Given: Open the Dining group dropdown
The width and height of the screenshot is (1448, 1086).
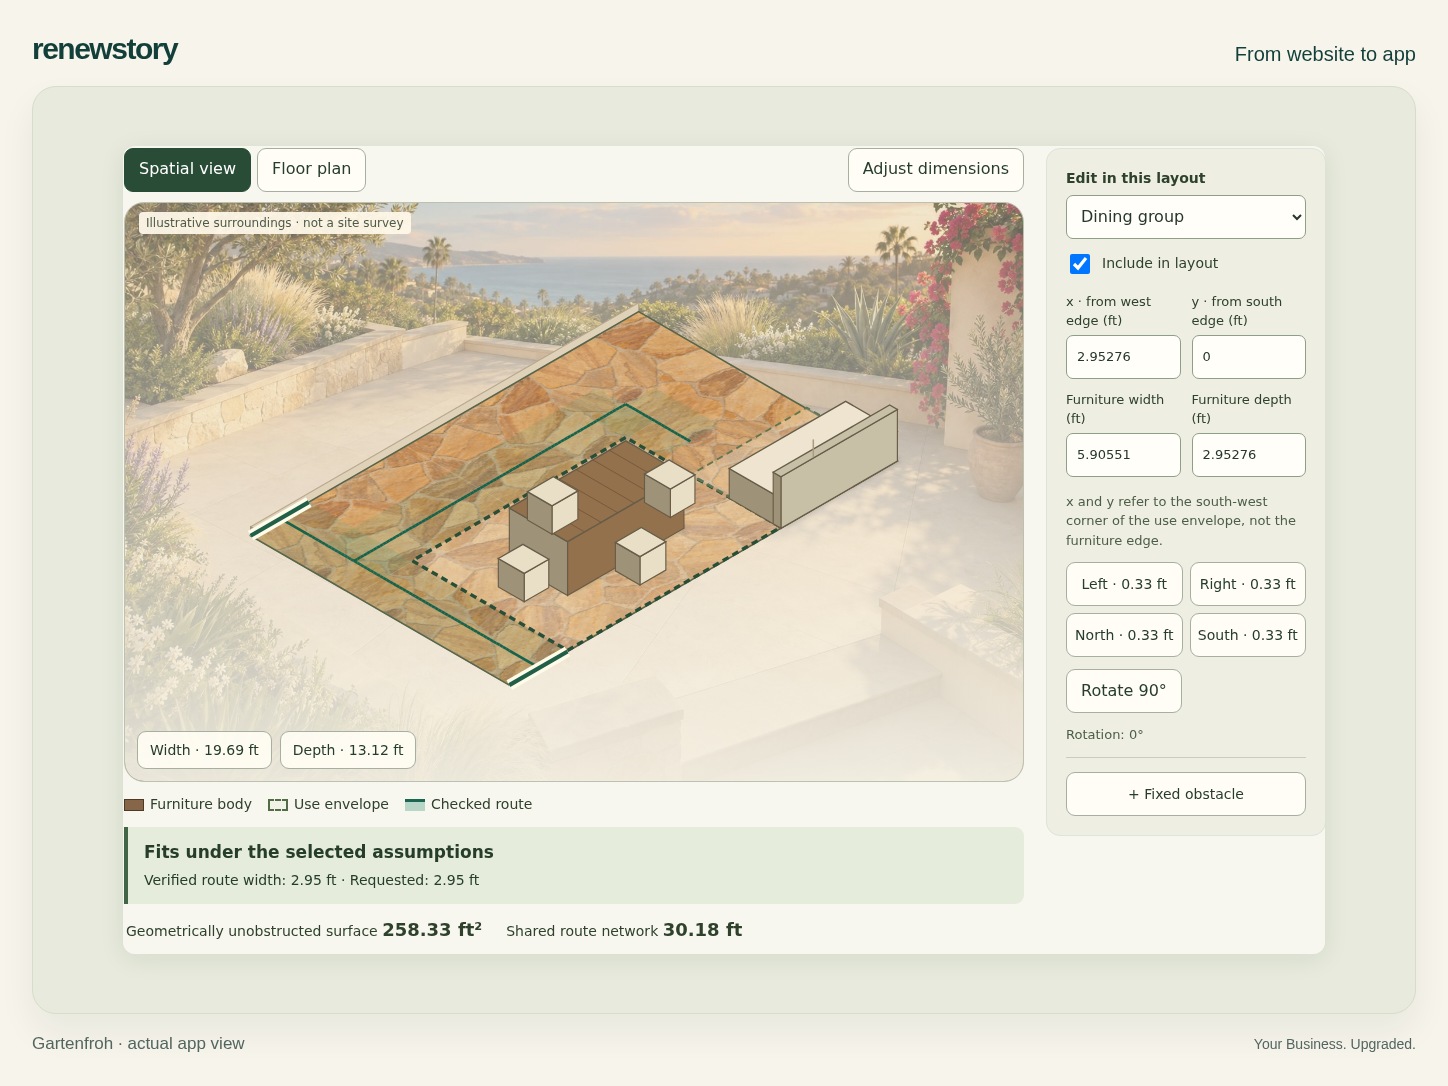Looking at the screenshot, I should point(1185,217).
